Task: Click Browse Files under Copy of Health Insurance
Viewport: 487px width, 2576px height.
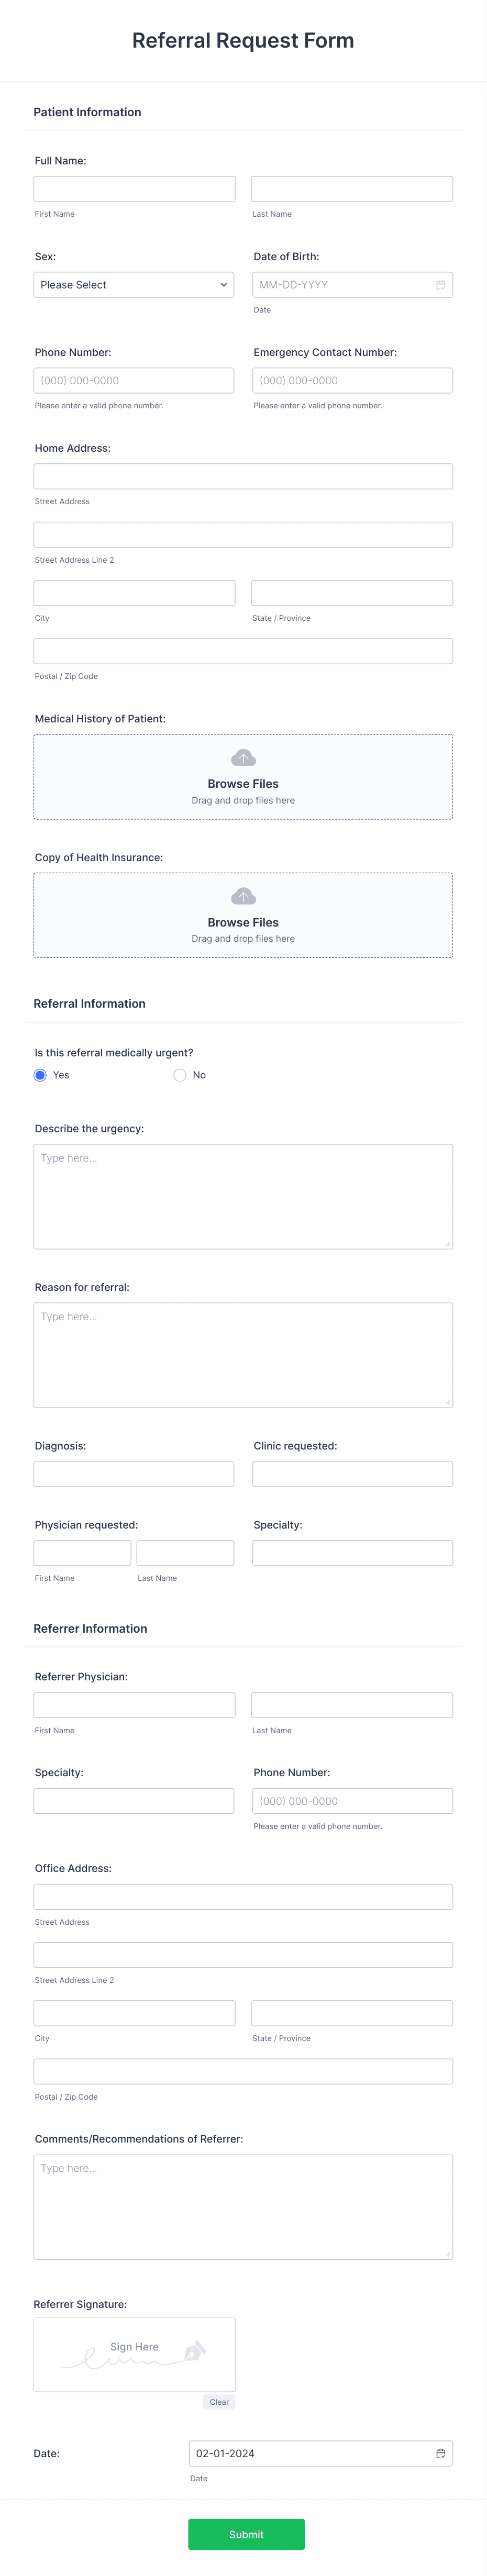Action: 243,922
